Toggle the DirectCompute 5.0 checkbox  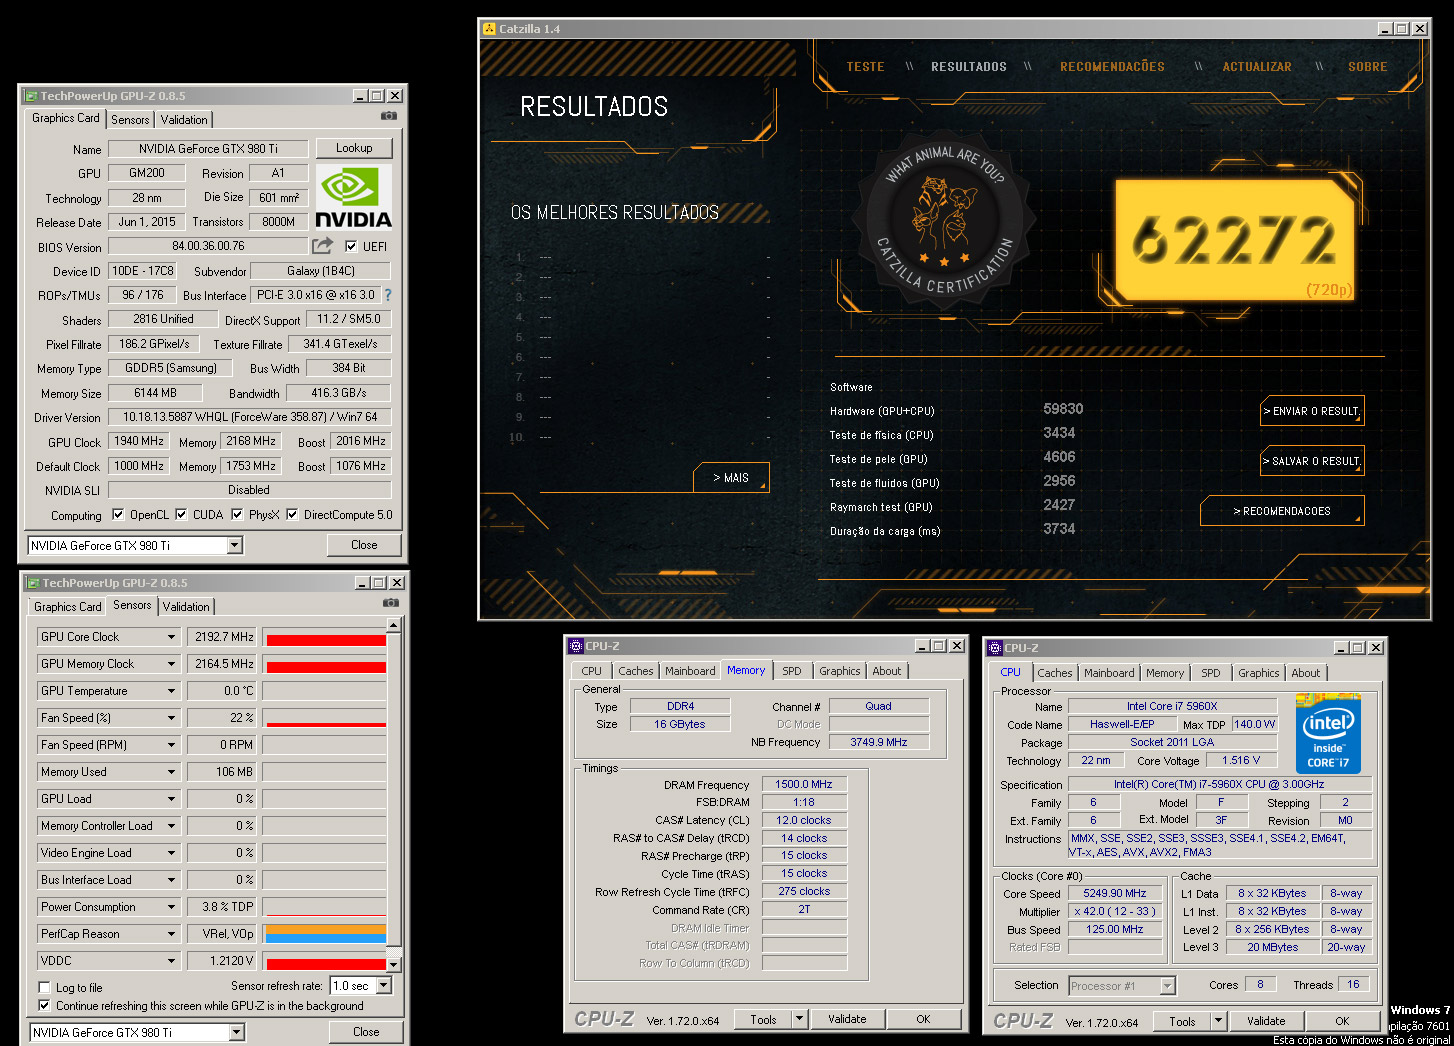tap(292, 514)
